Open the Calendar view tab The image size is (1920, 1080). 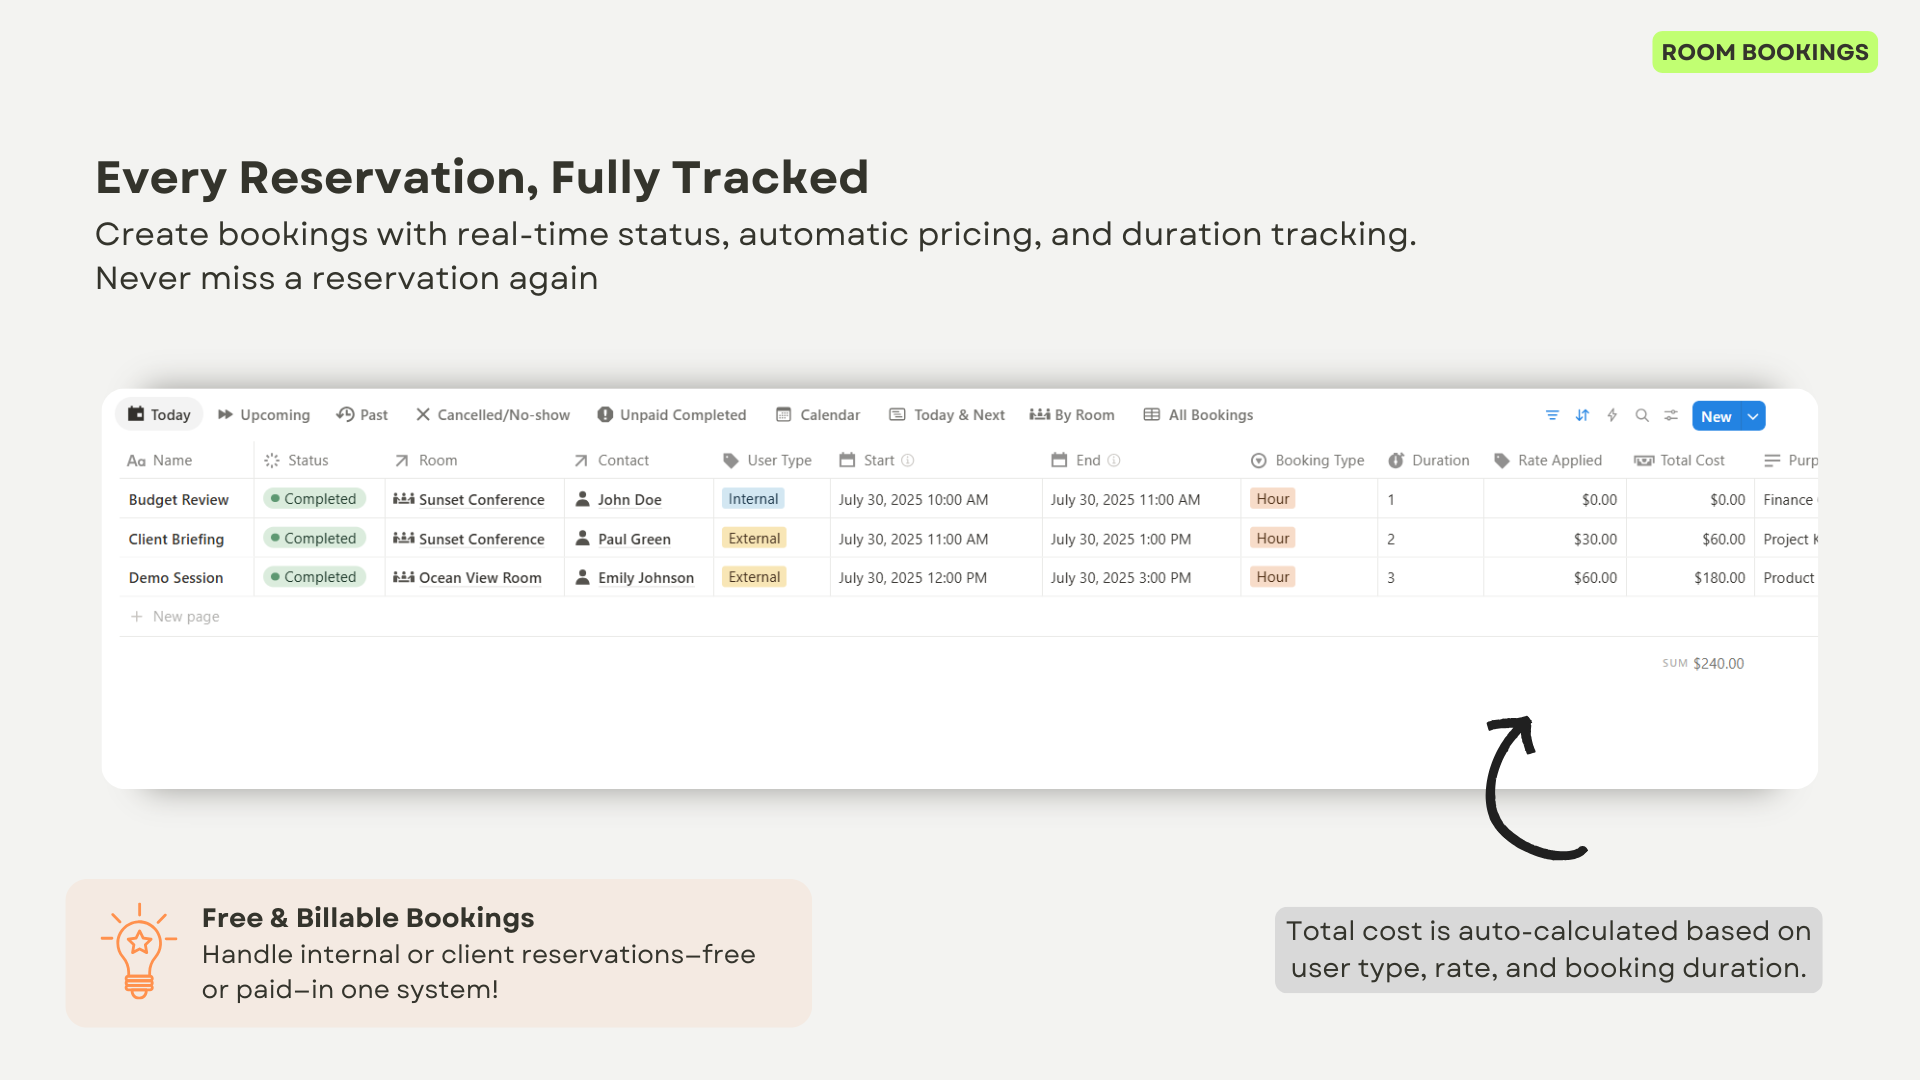pos(818,415)
